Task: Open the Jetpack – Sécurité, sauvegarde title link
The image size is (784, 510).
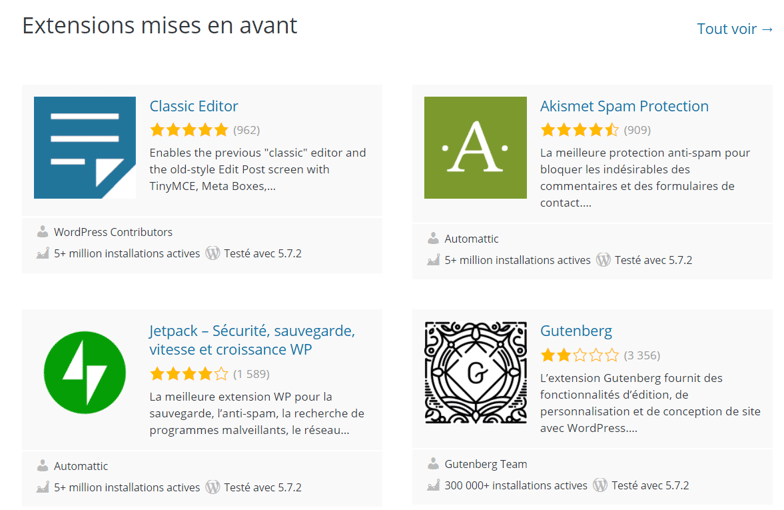Action: (252, 340)
